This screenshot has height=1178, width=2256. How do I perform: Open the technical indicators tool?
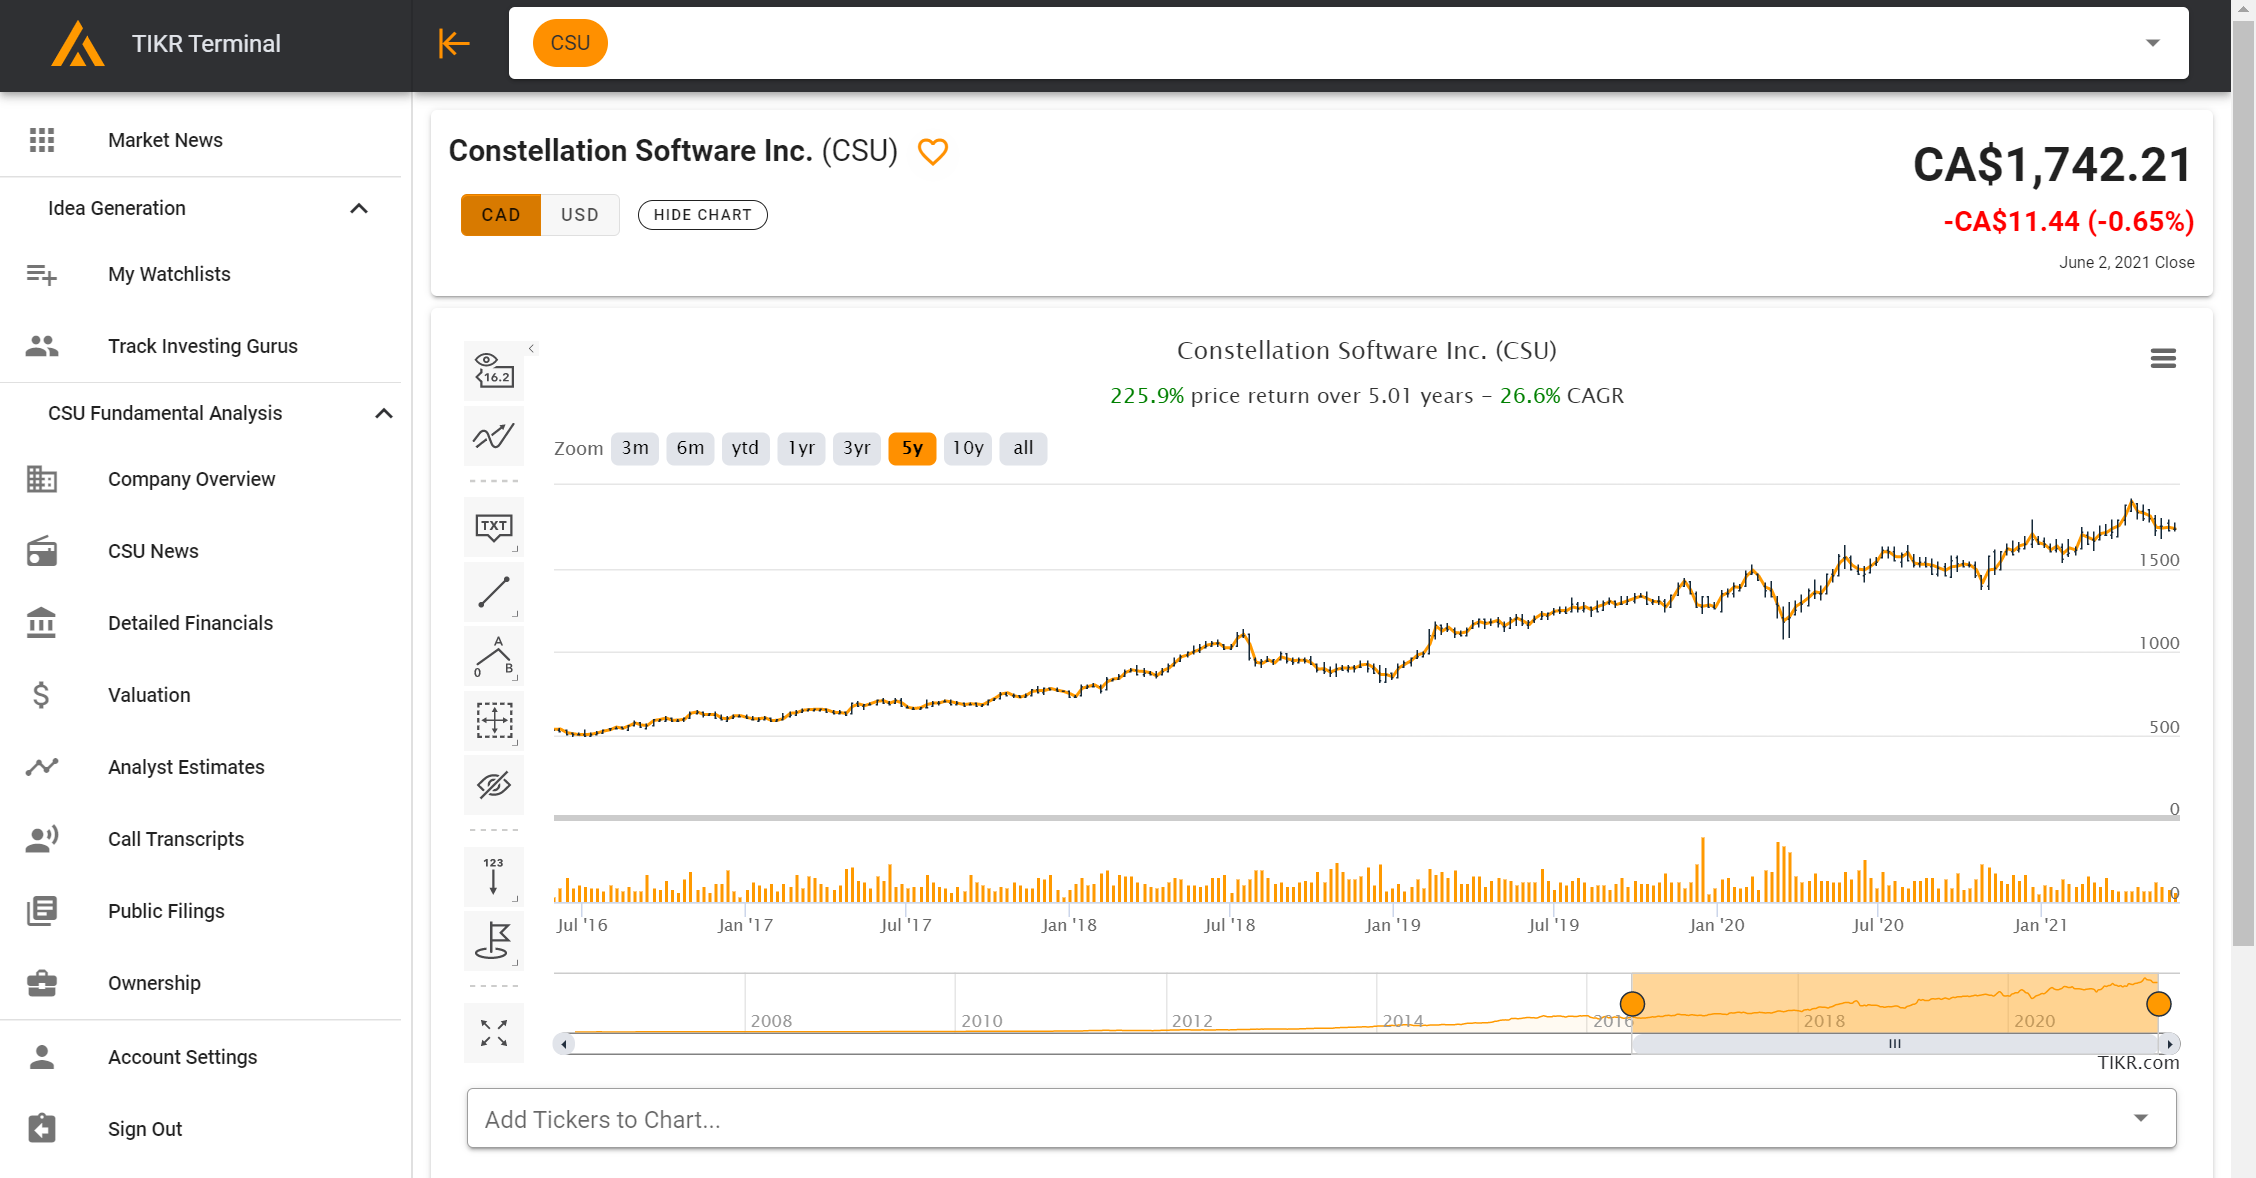[493, 436]
